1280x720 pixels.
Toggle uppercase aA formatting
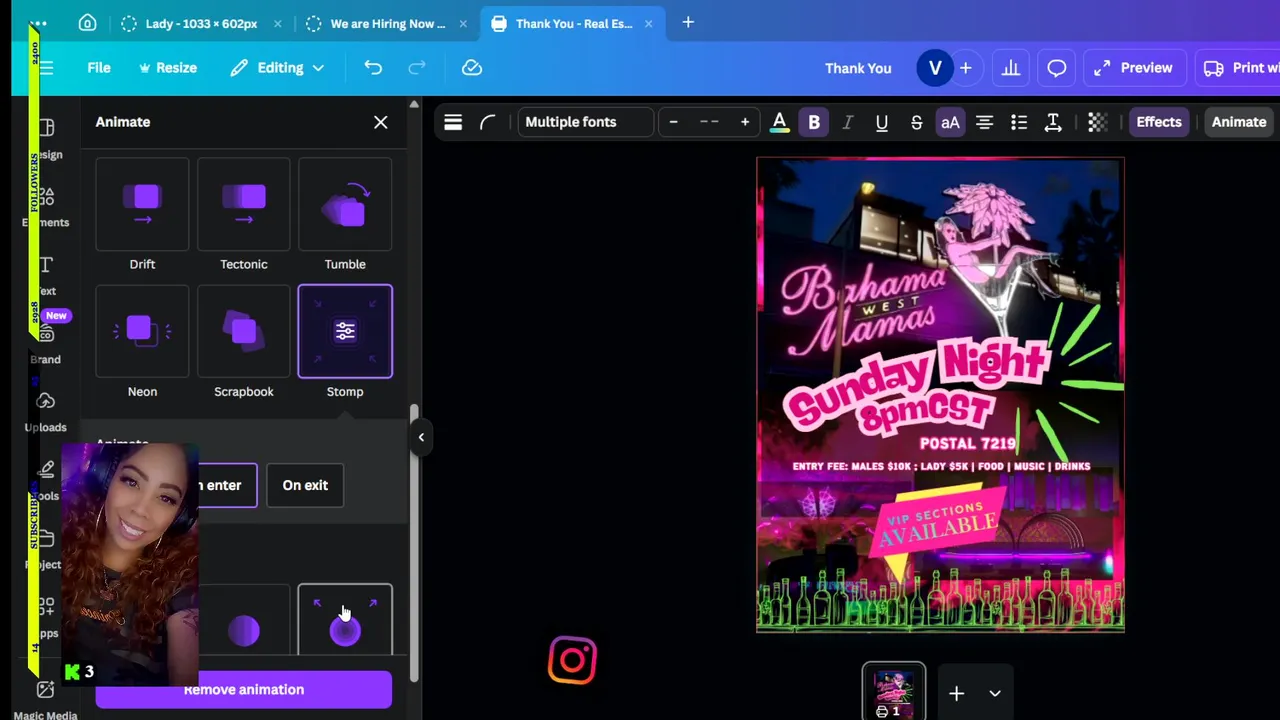tap(950, 122)
